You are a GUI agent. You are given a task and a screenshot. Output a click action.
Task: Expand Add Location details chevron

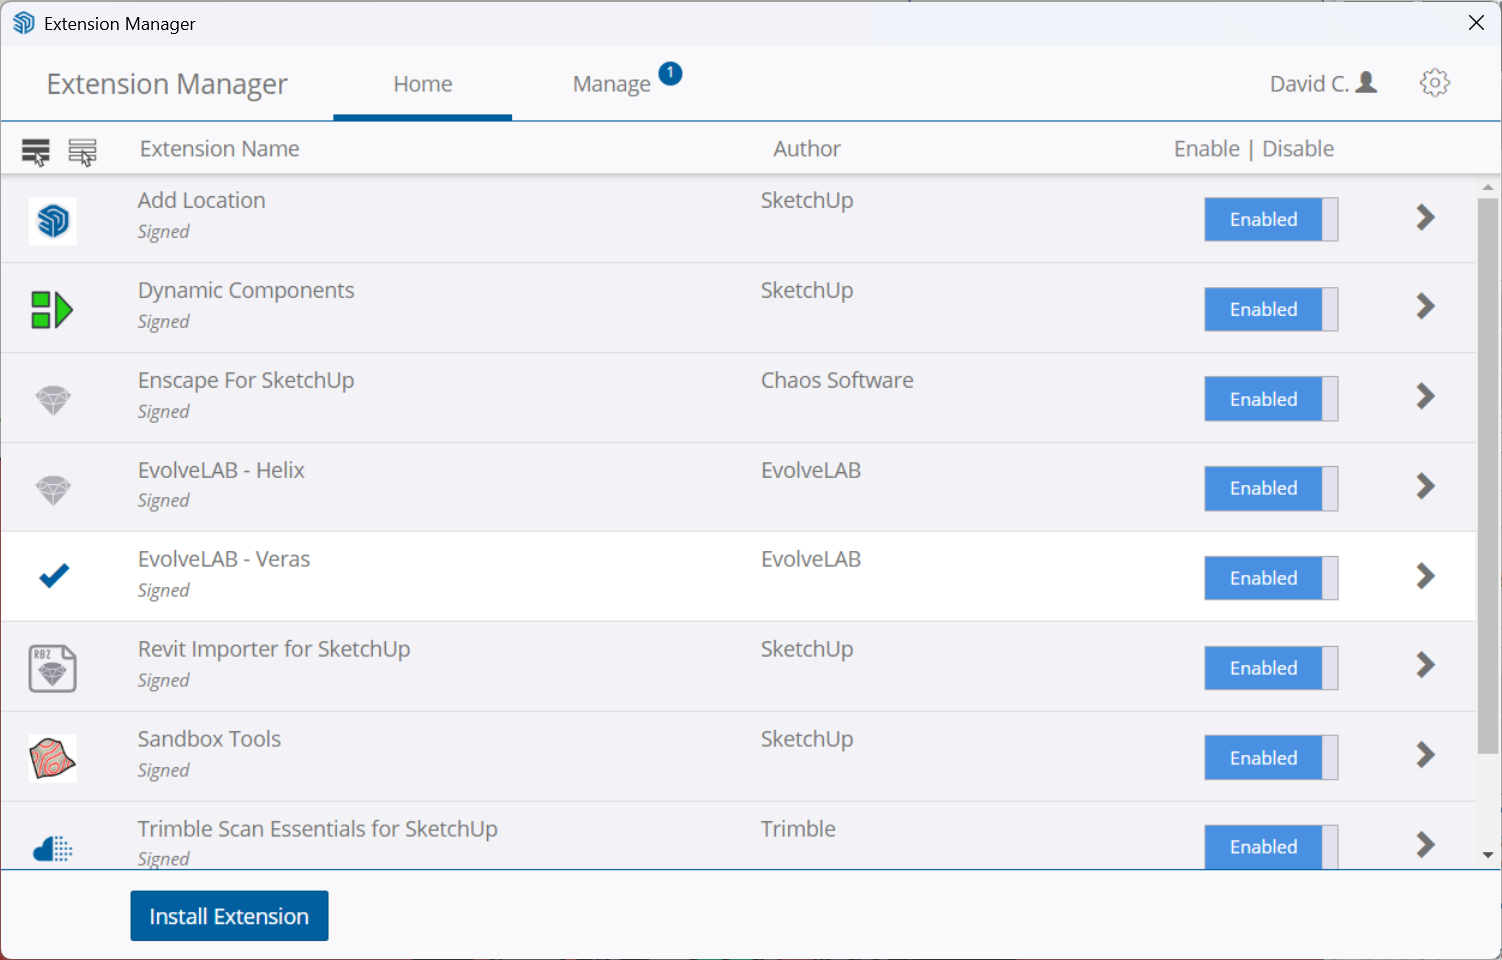pos(1426,217)
